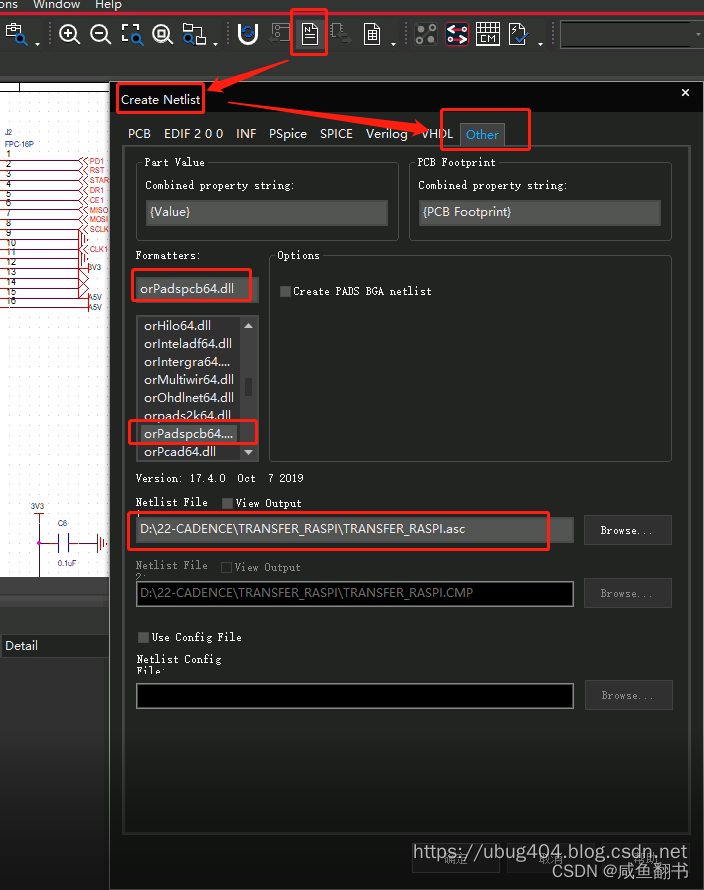Click the TRANSFER_RASPI.asc netlist path field
Viewport: 704px width, 890px height.
355,530
